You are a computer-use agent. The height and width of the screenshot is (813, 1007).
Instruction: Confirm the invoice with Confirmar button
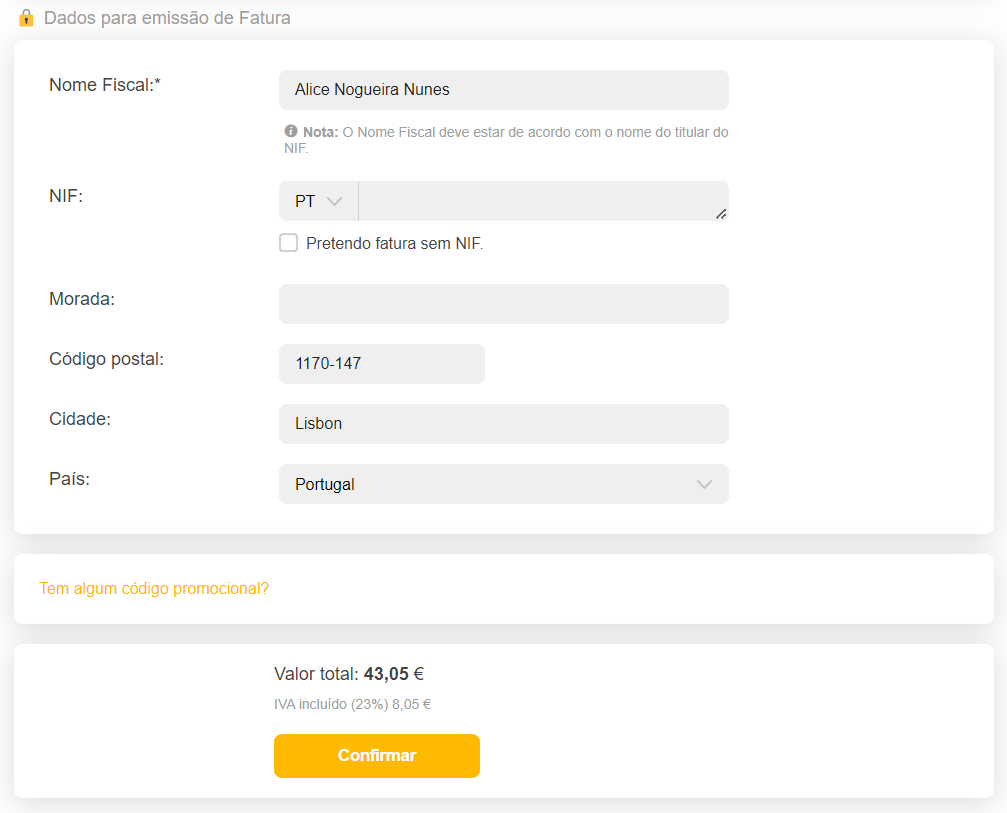pos(377,756)
